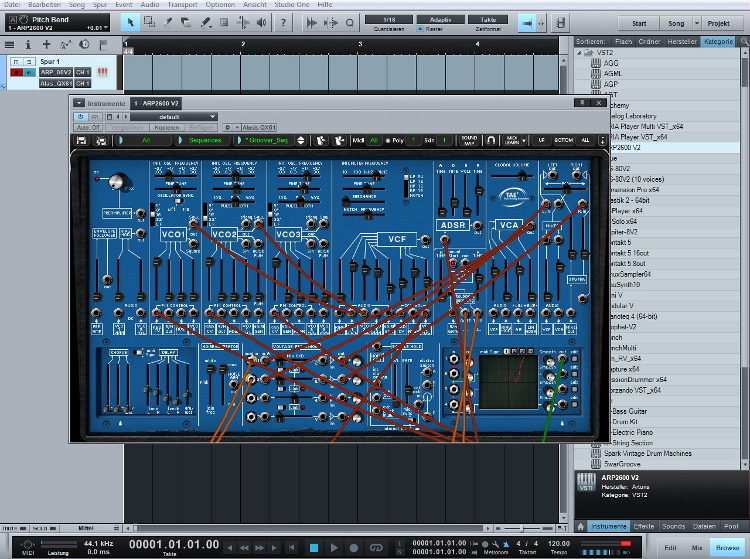Click the Quantize Q icon

350,22
